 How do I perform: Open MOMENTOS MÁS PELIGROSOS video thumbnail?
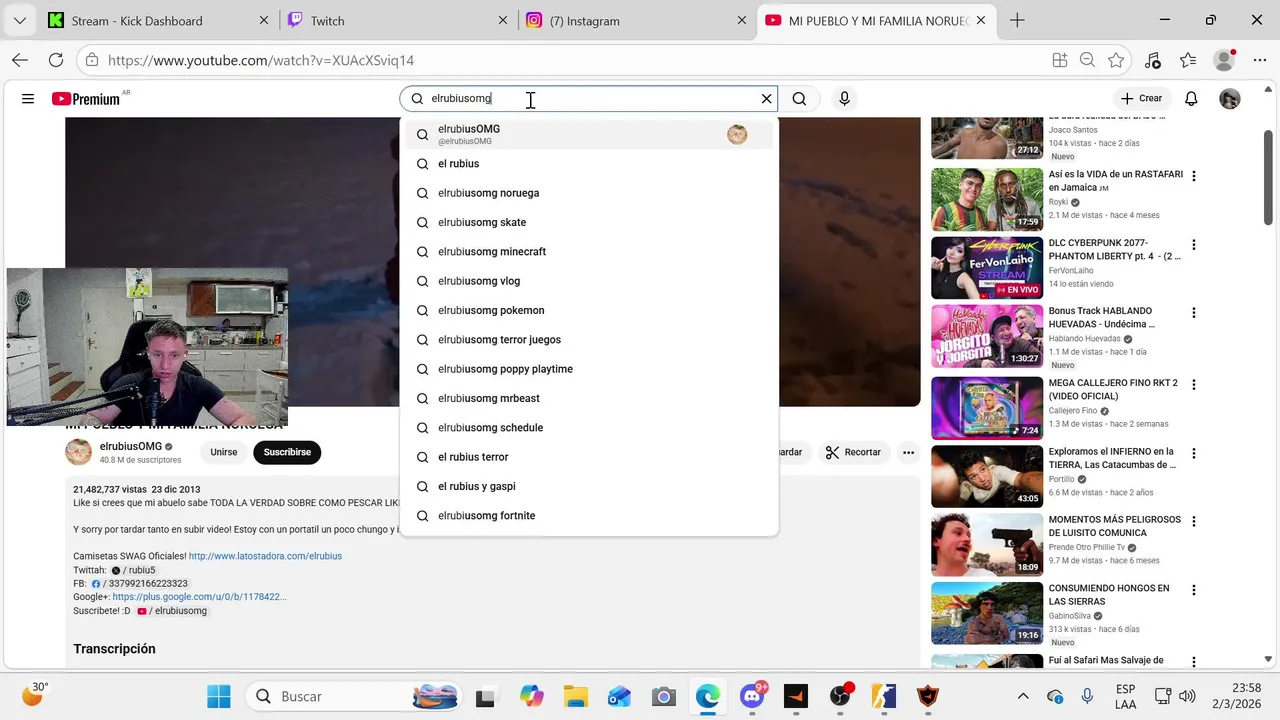[987, 544]
